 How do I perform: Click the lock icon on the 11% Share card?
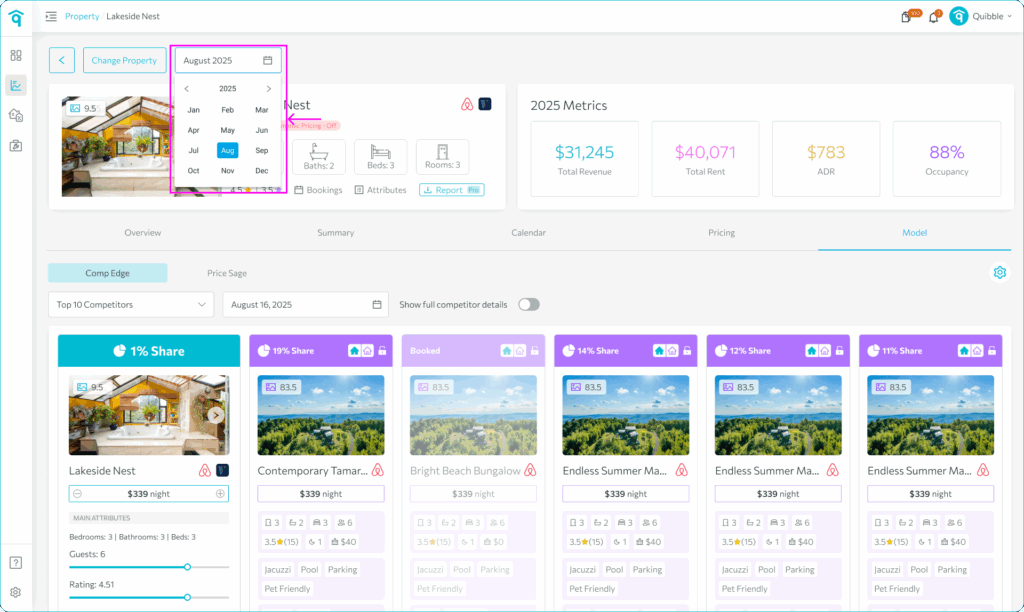click(992, 351)
